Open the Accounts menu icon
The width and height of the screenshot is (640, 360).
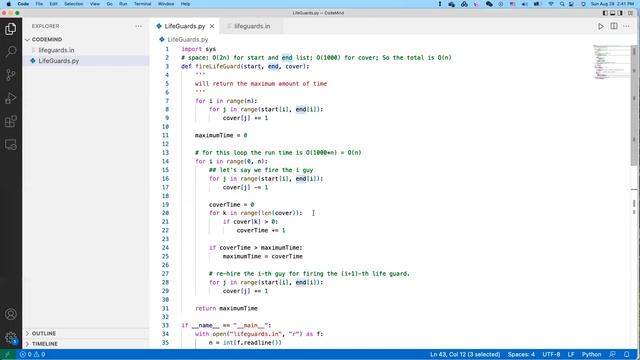click(x=11, y=314)
